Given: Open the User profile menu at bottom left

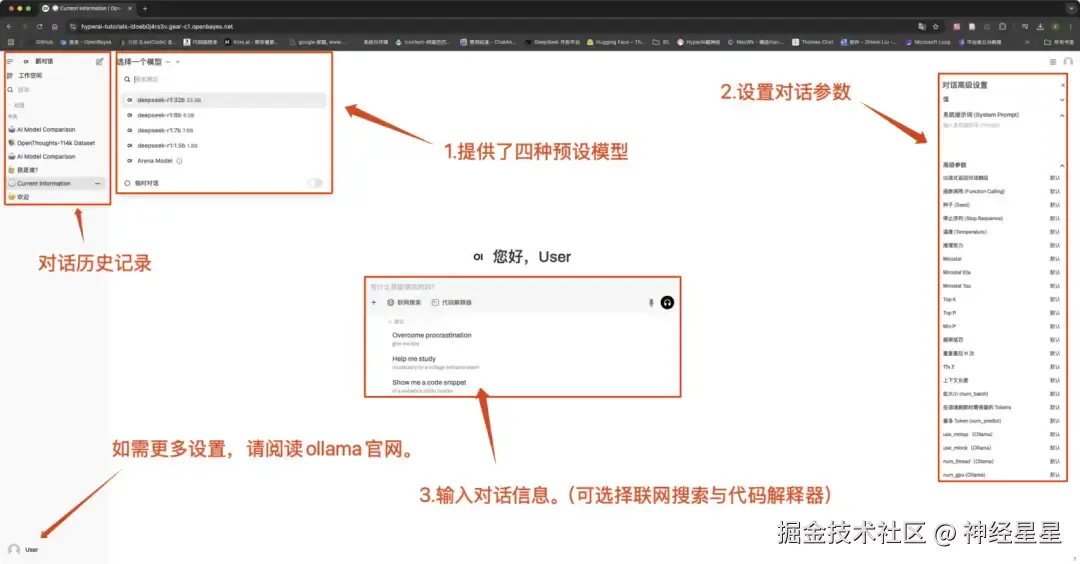Looking at the screenshot, I should pos(23,550).
